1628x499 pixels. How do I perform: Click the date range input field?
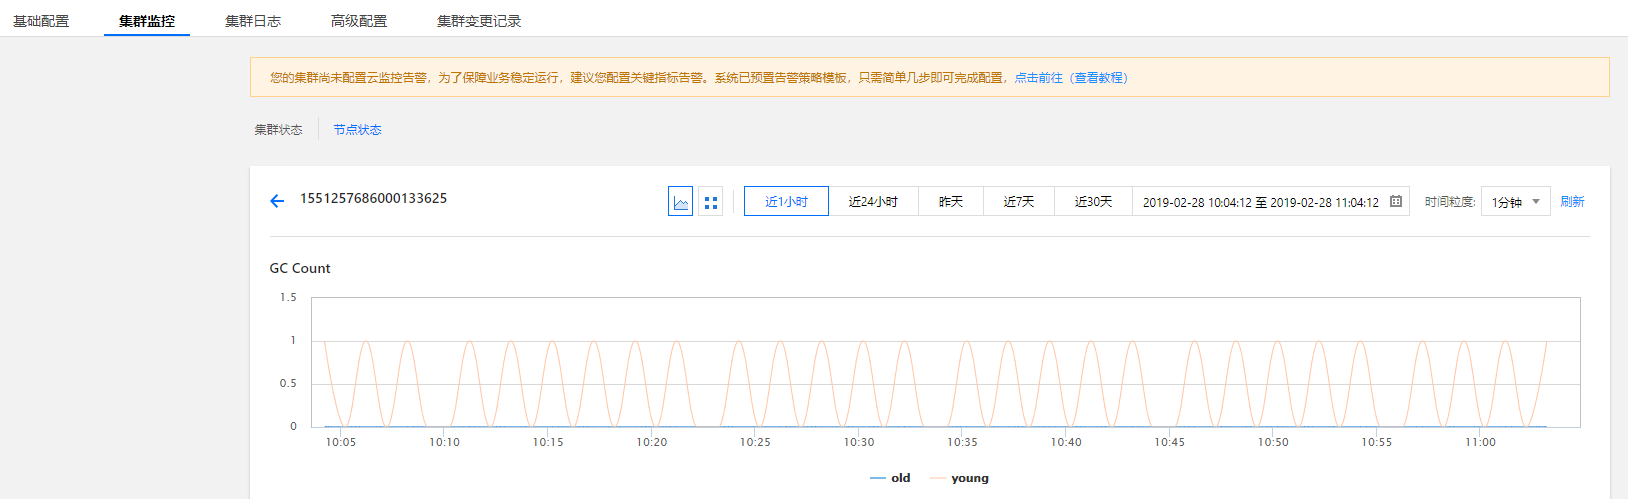[1271, 201]
